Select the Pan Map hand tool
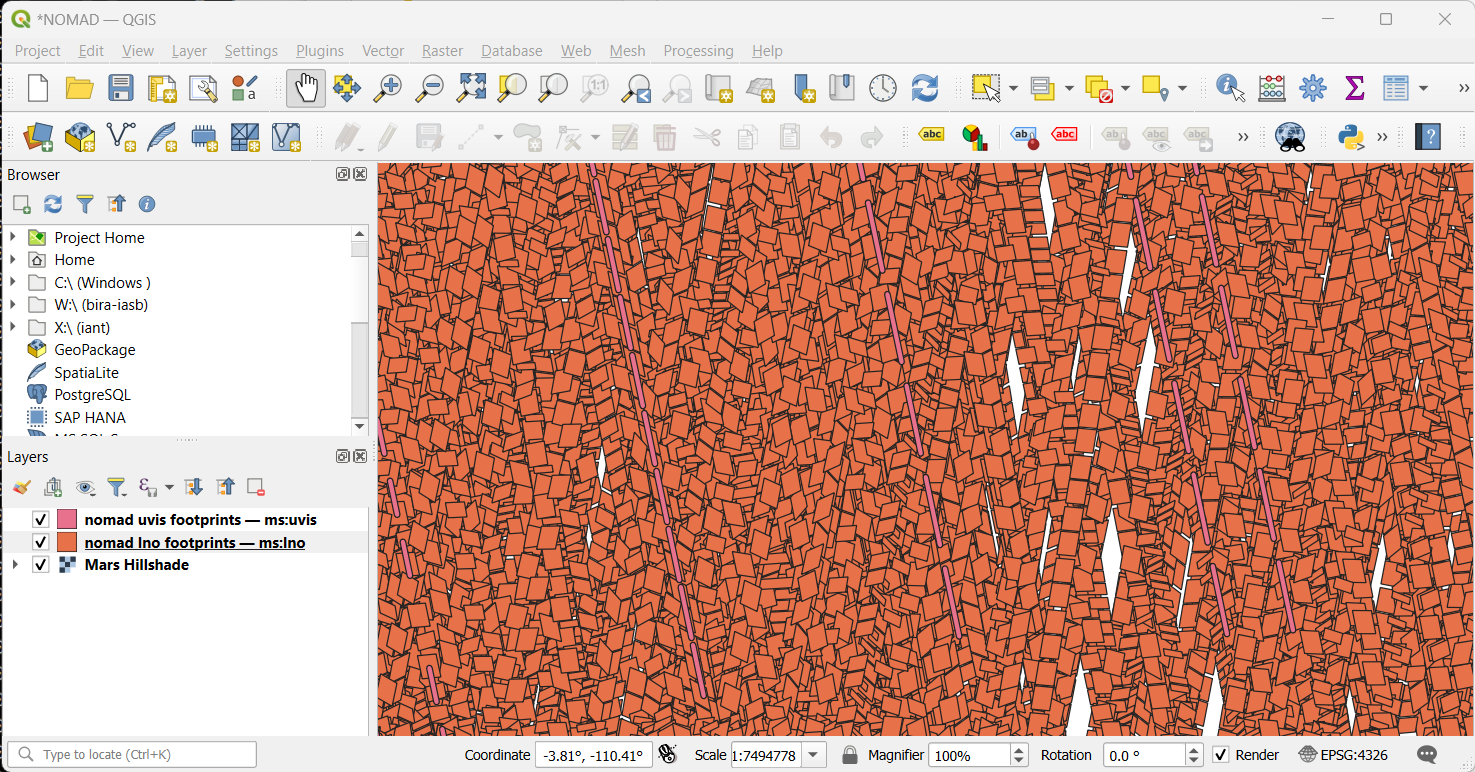Viewport: 1475px width, 772px height. pos(306,88)
